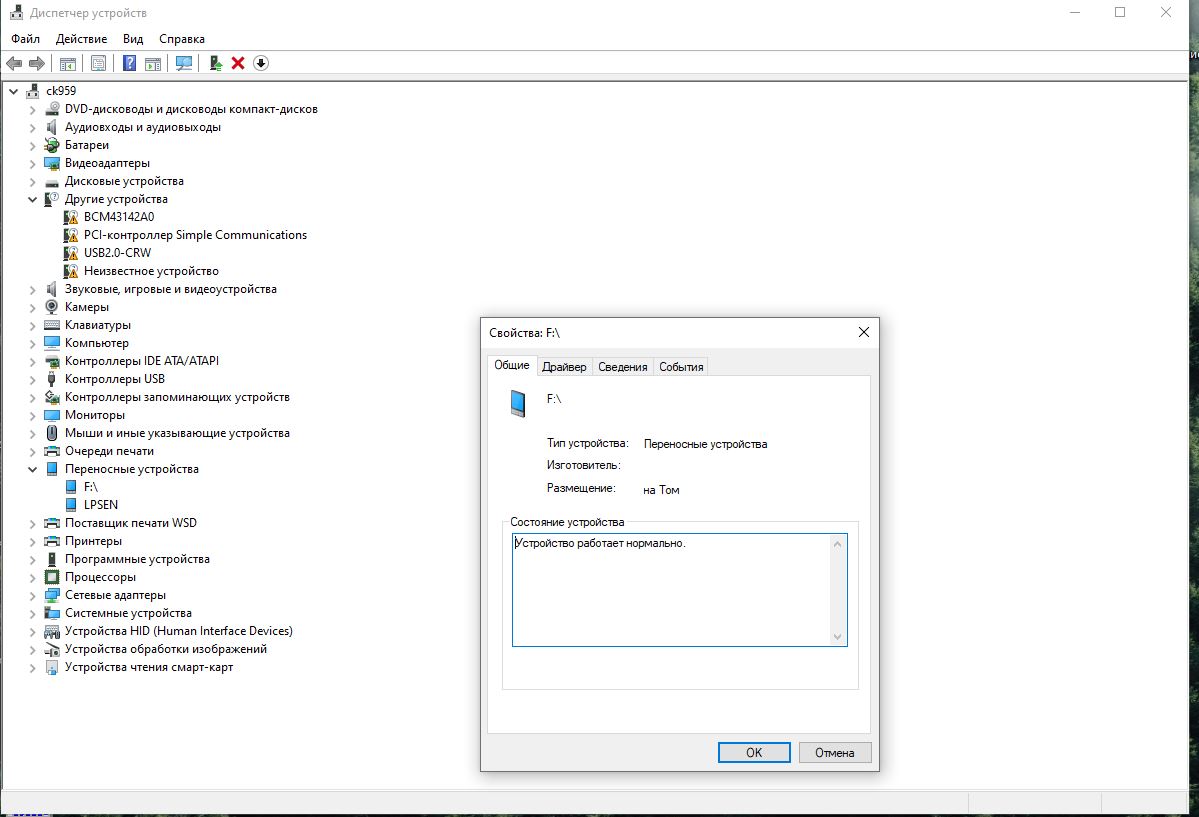Select the Сетевые адаптеры icon

[52, 595]
